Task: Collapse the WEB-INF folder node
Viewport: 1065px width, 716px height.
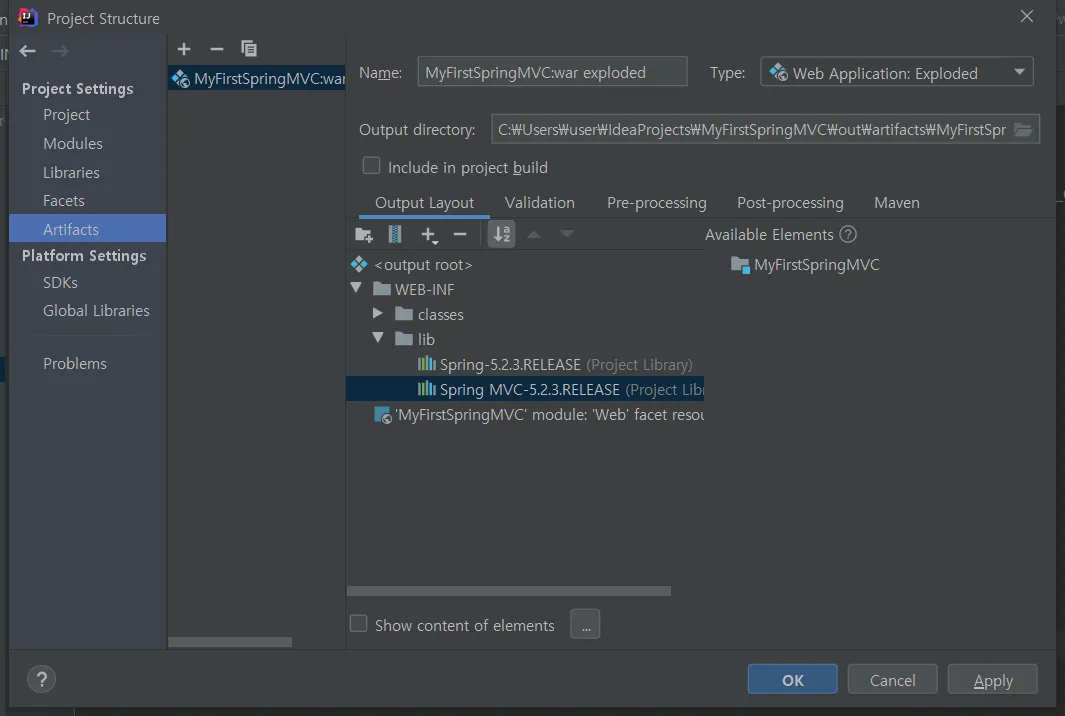Action: point(356,289)
